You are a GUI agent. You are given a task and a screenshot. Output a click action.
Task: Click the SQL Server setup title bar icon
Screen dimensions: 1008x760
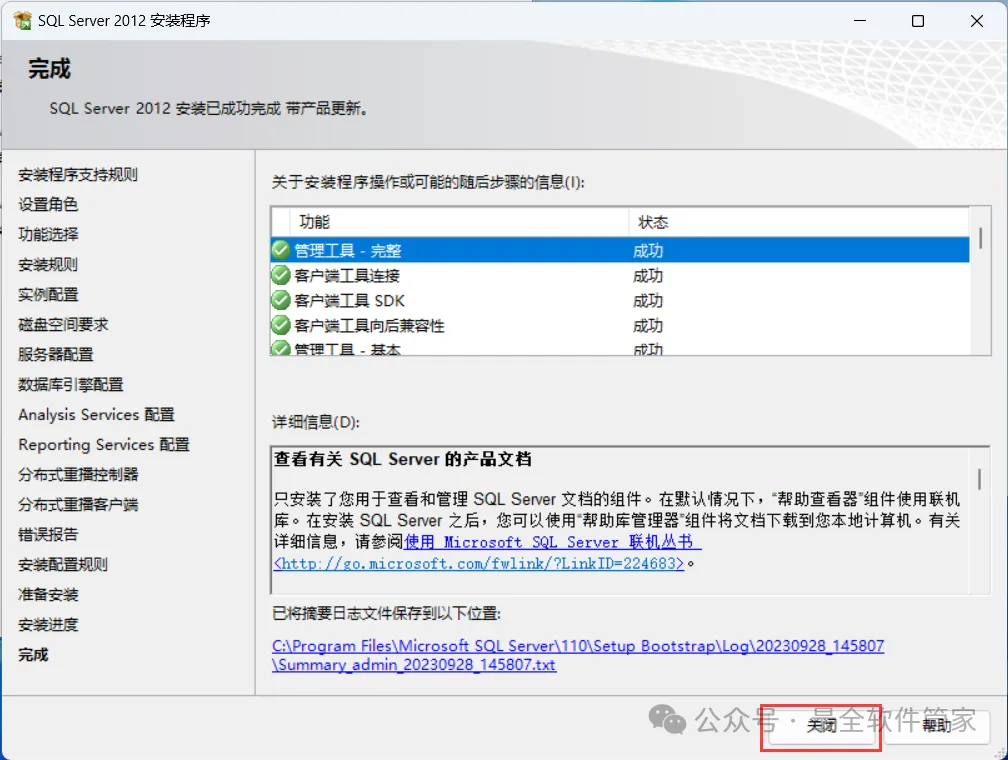coord(22,21)
